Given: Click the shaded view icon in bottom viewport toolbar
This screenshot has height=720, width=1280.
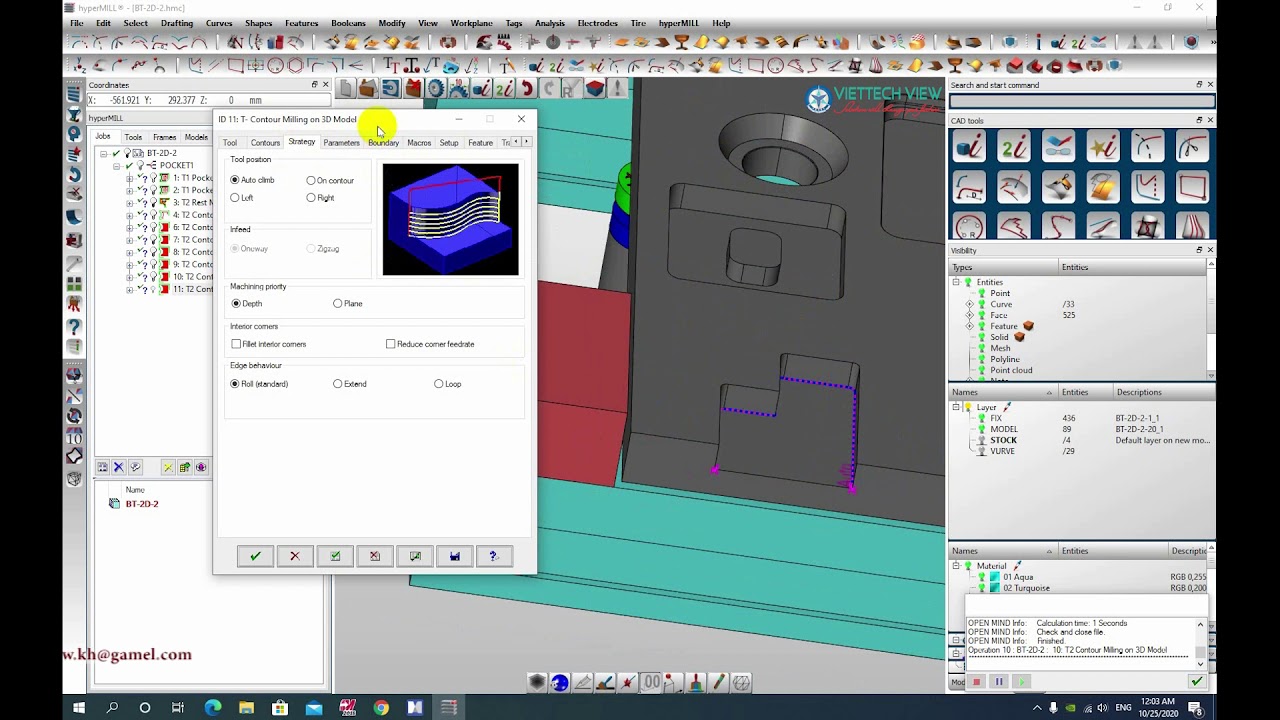Looking at the screenshot, I should pyautogui.click(x=537, y=683).
